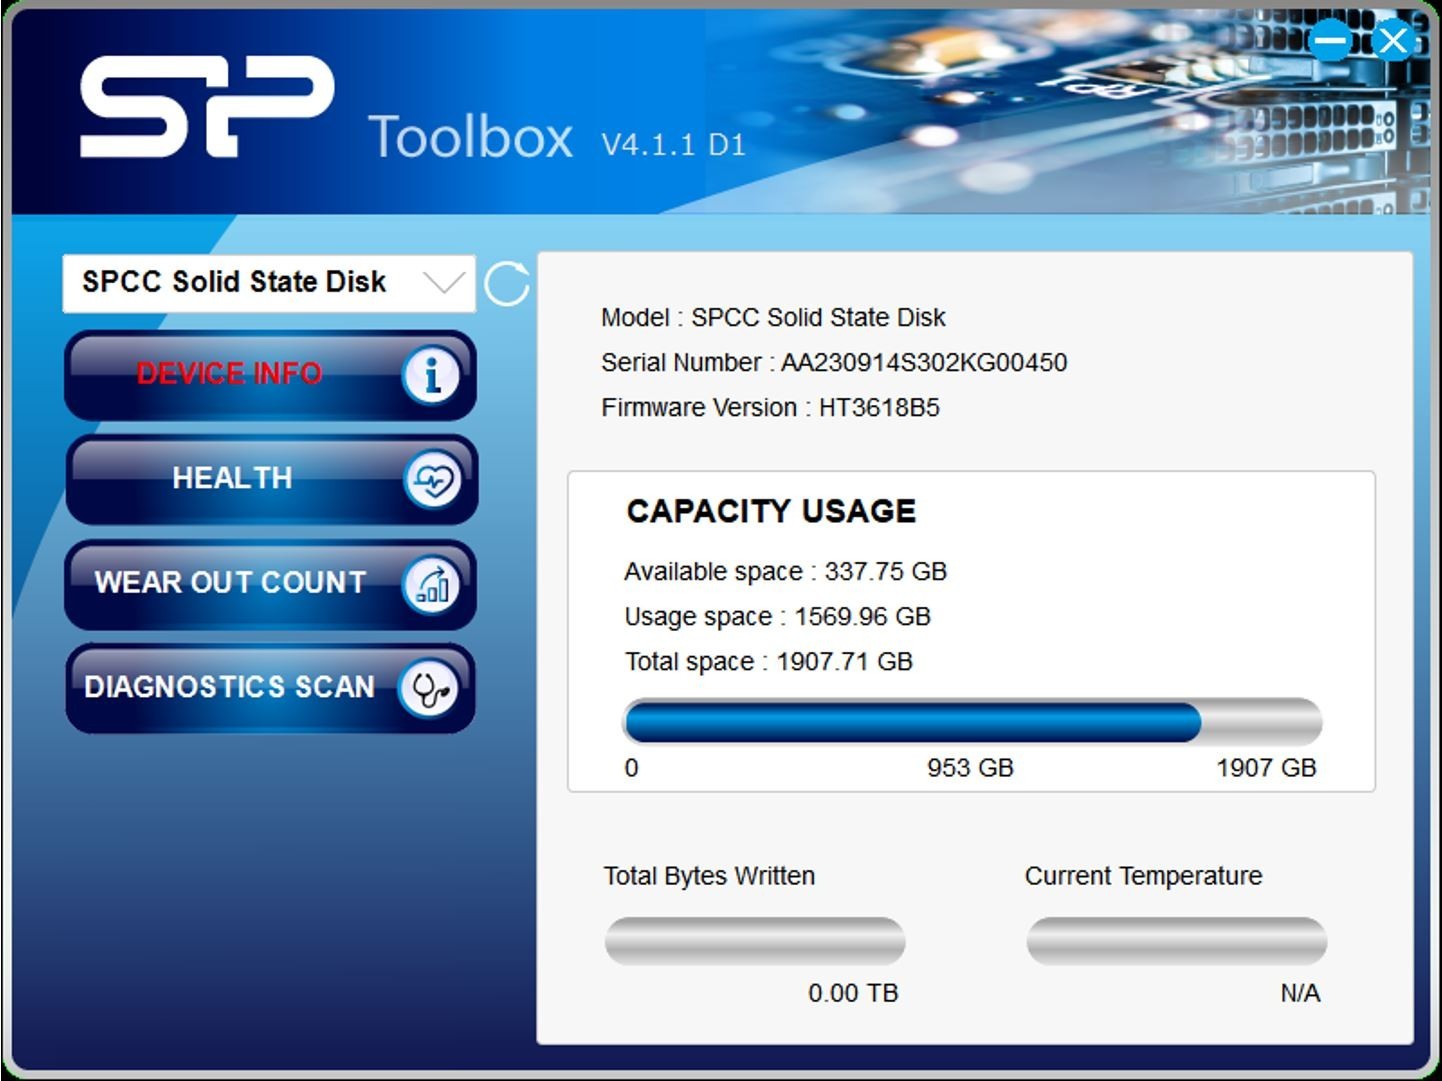Click the N/A temperature value
Screen dimensions: 1442x1081
(1300, 993)
